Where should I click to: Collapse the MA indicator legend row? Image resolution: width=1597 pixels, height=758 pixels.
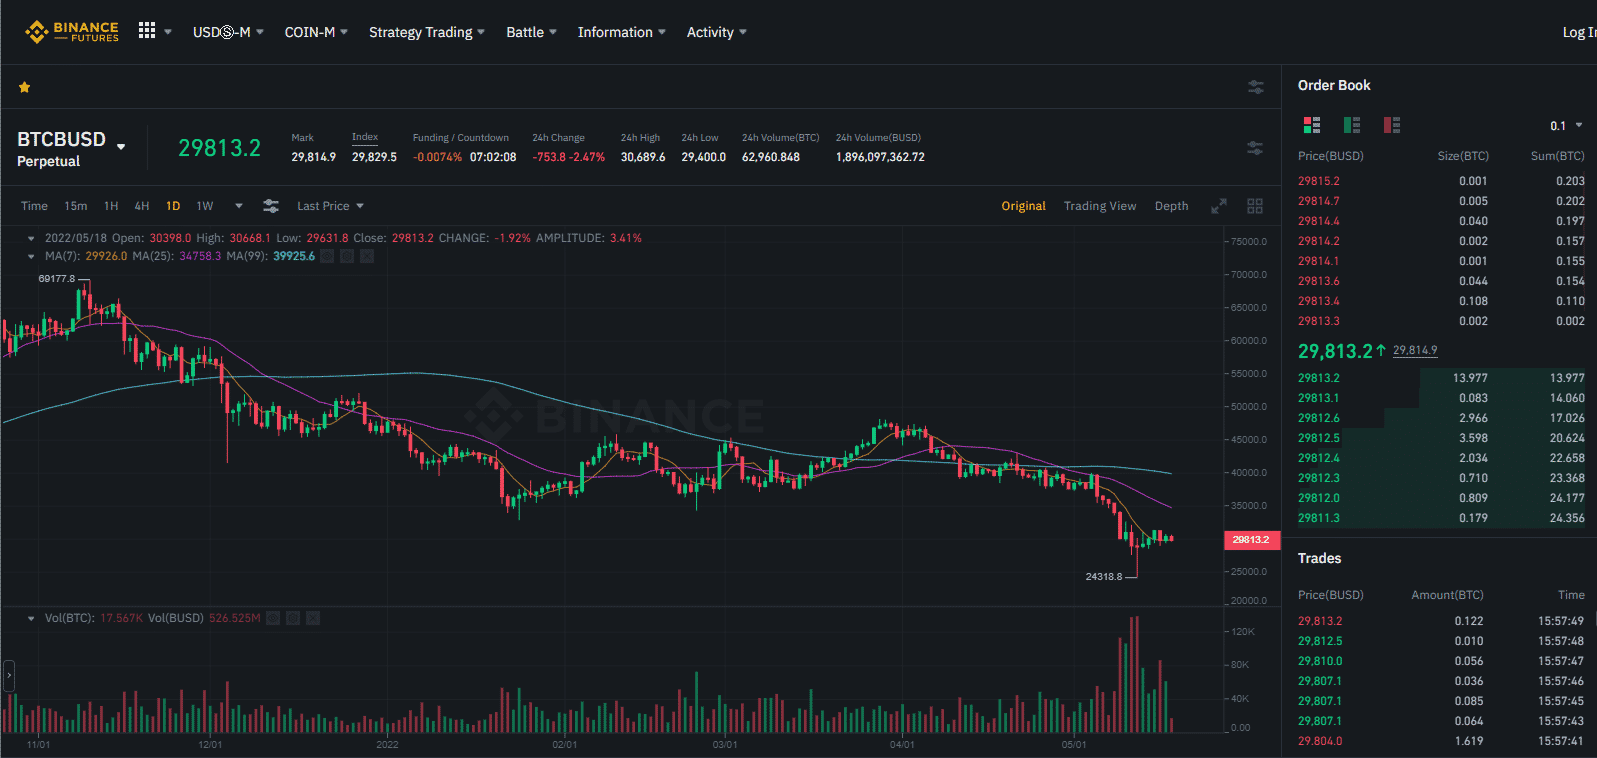pos(31,256)
